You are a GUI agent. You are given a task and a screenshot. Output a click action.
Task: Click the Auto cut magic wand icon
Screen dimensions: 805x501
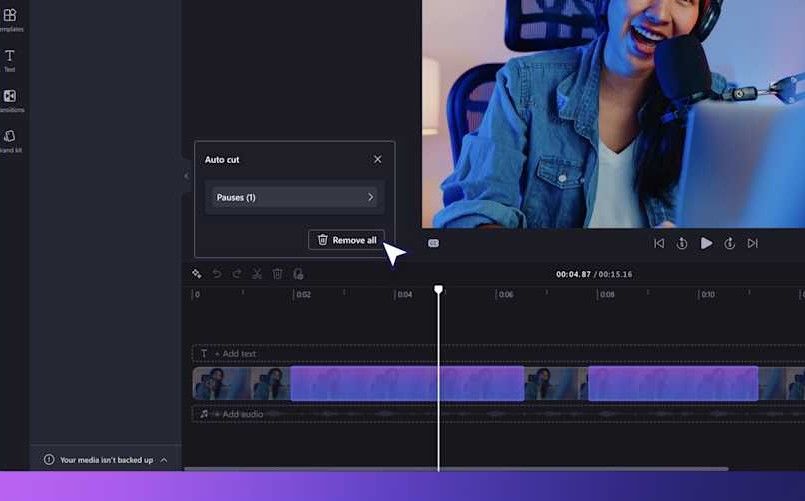click(x=197, y=274)
